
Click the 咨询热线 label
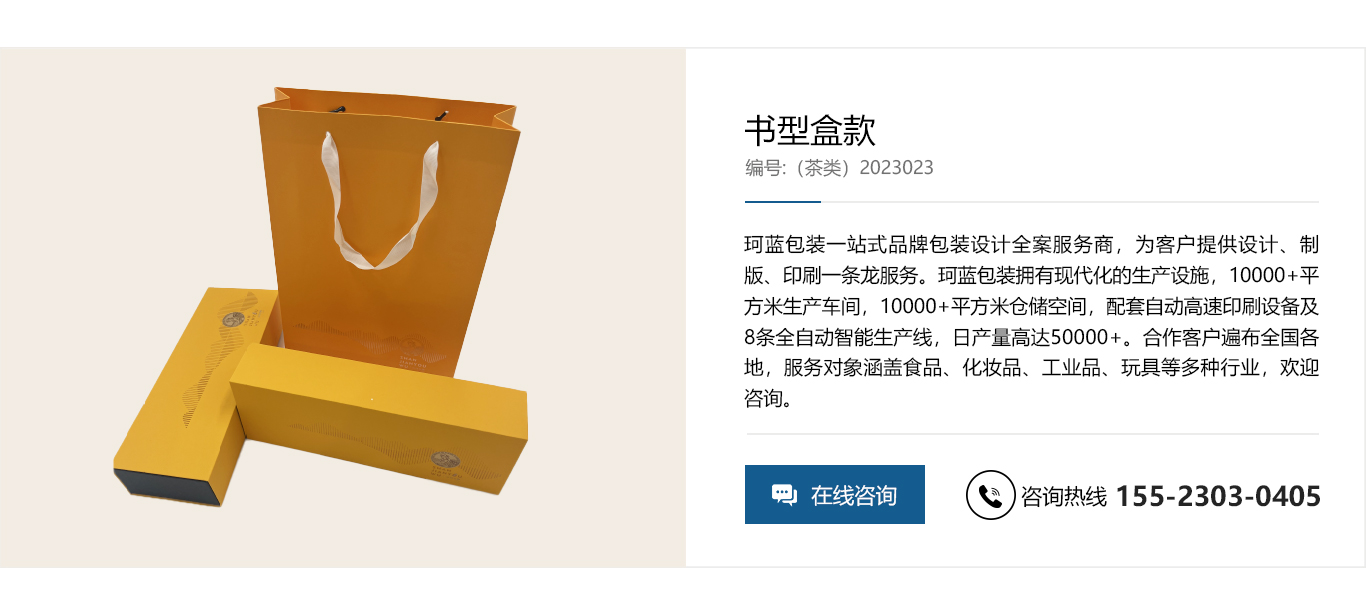tap(1064, 496)
